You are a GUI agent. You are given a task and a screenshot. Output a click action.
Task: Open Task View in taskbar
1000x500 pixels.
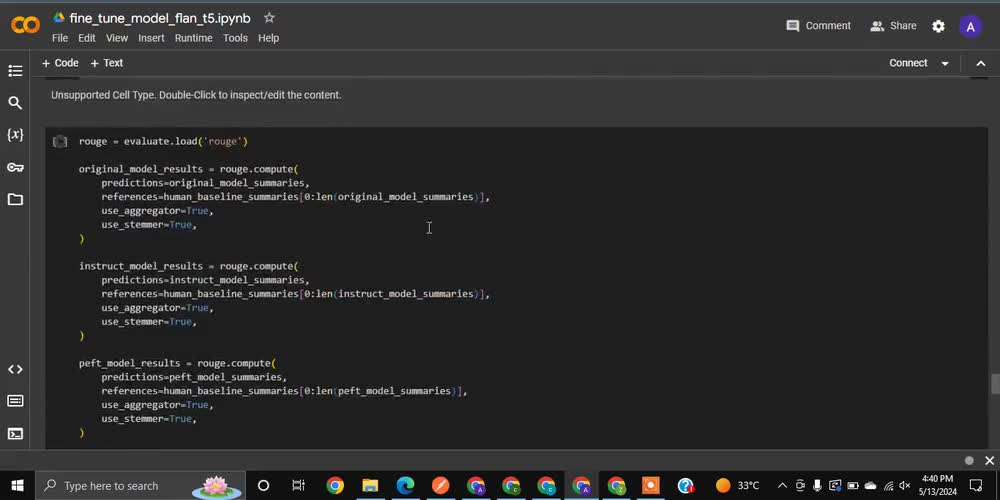[298, 486]
